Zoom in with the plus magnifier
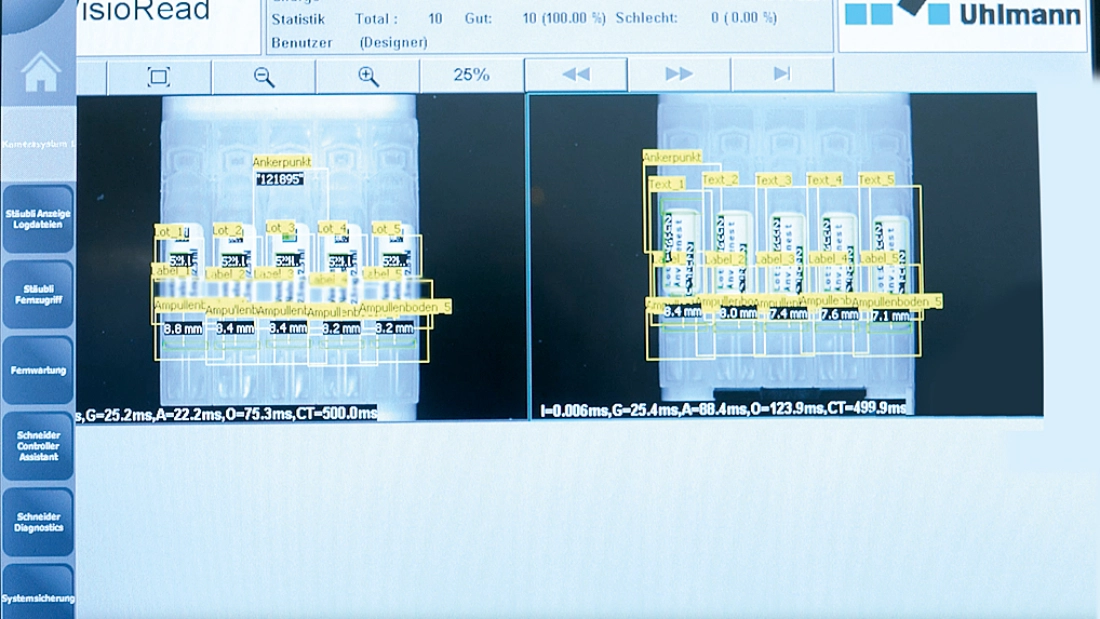This screenshot has height=619, width=1100. point(368,76)
